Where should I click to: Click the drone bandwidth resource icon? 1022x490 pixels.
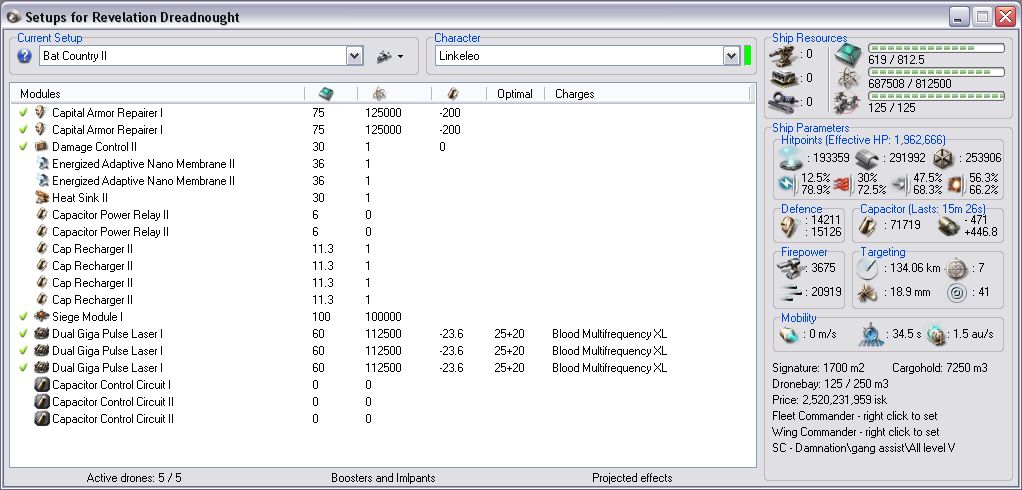coord(848,102)
